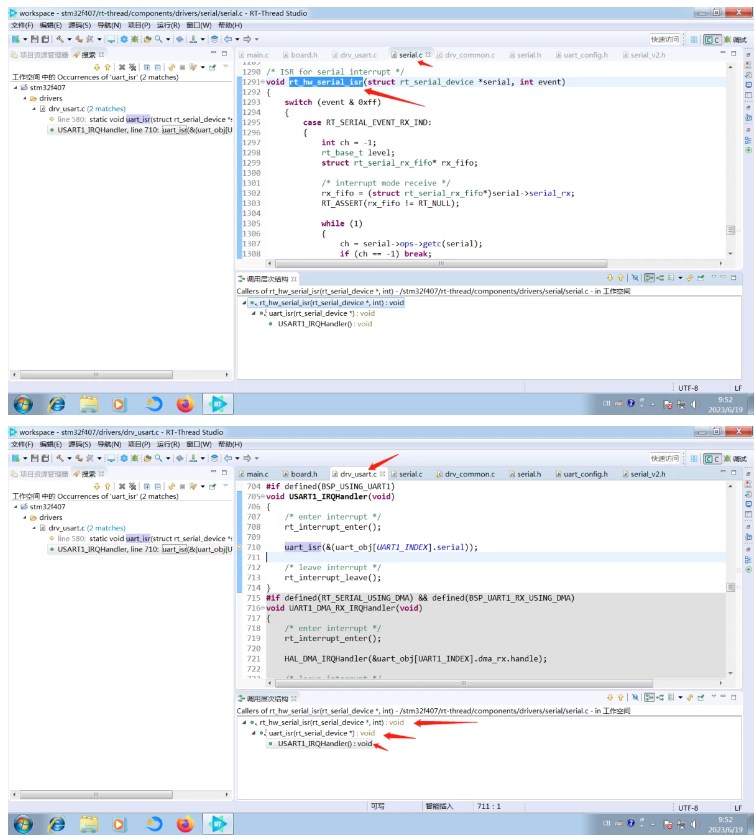This screenshot has height=839, width=755.
Task: Collapse stm32f407 node in serial.c-titled window search tree
Action: coord(16,87)
